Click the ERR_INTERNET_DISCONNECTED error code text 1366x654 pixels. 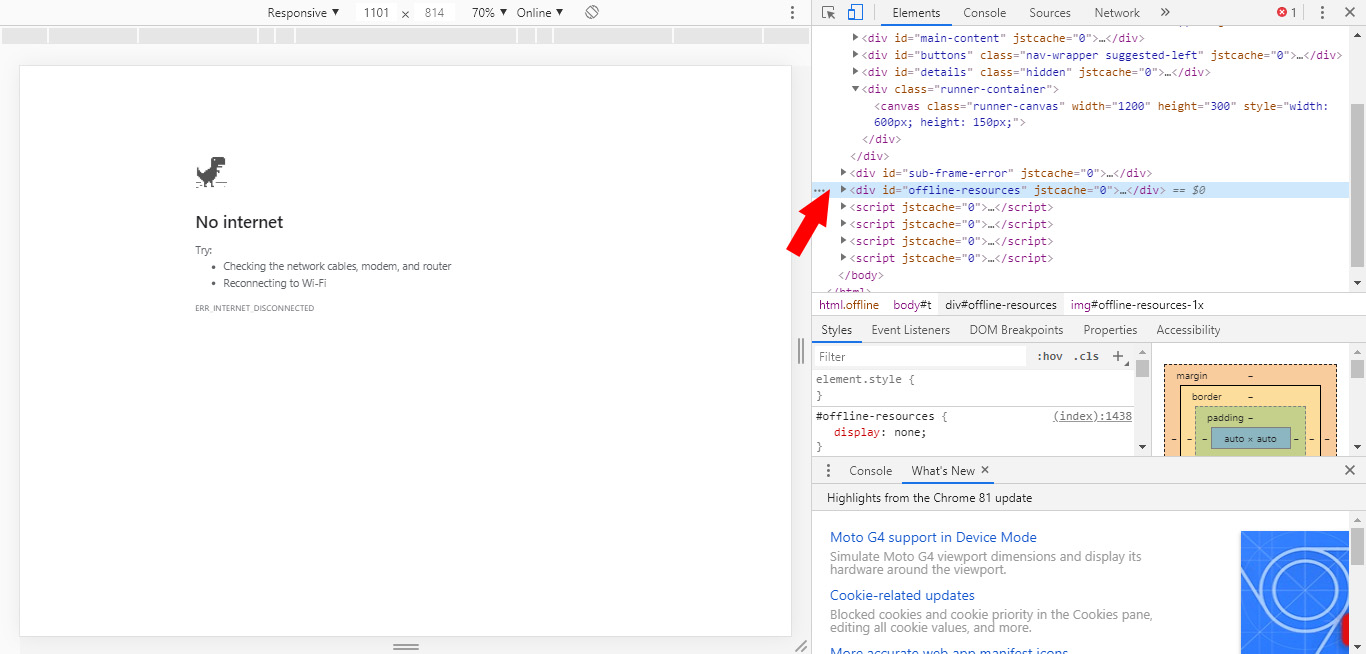click(x=254, y=308)
